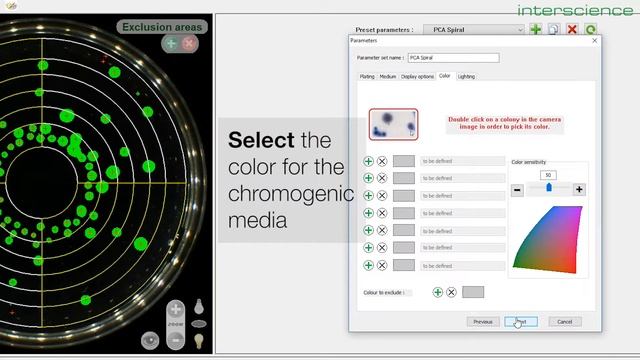The image size is (640, 360).
Task: Click third row 'to be defined' field
Action: 462,196
